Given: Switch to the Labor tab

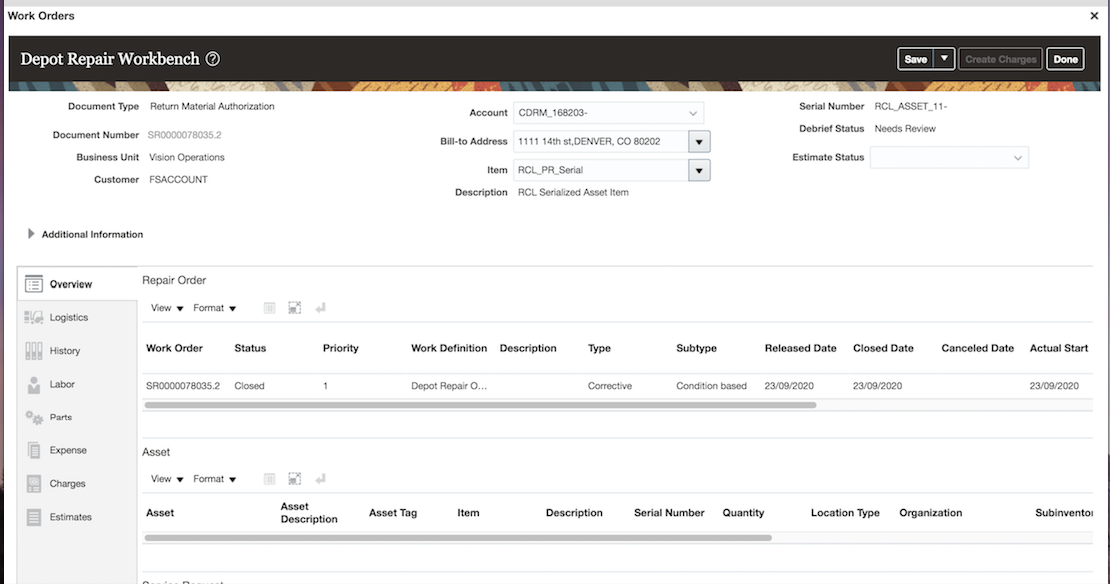Looking at the screenshot, I should [77, 384].
